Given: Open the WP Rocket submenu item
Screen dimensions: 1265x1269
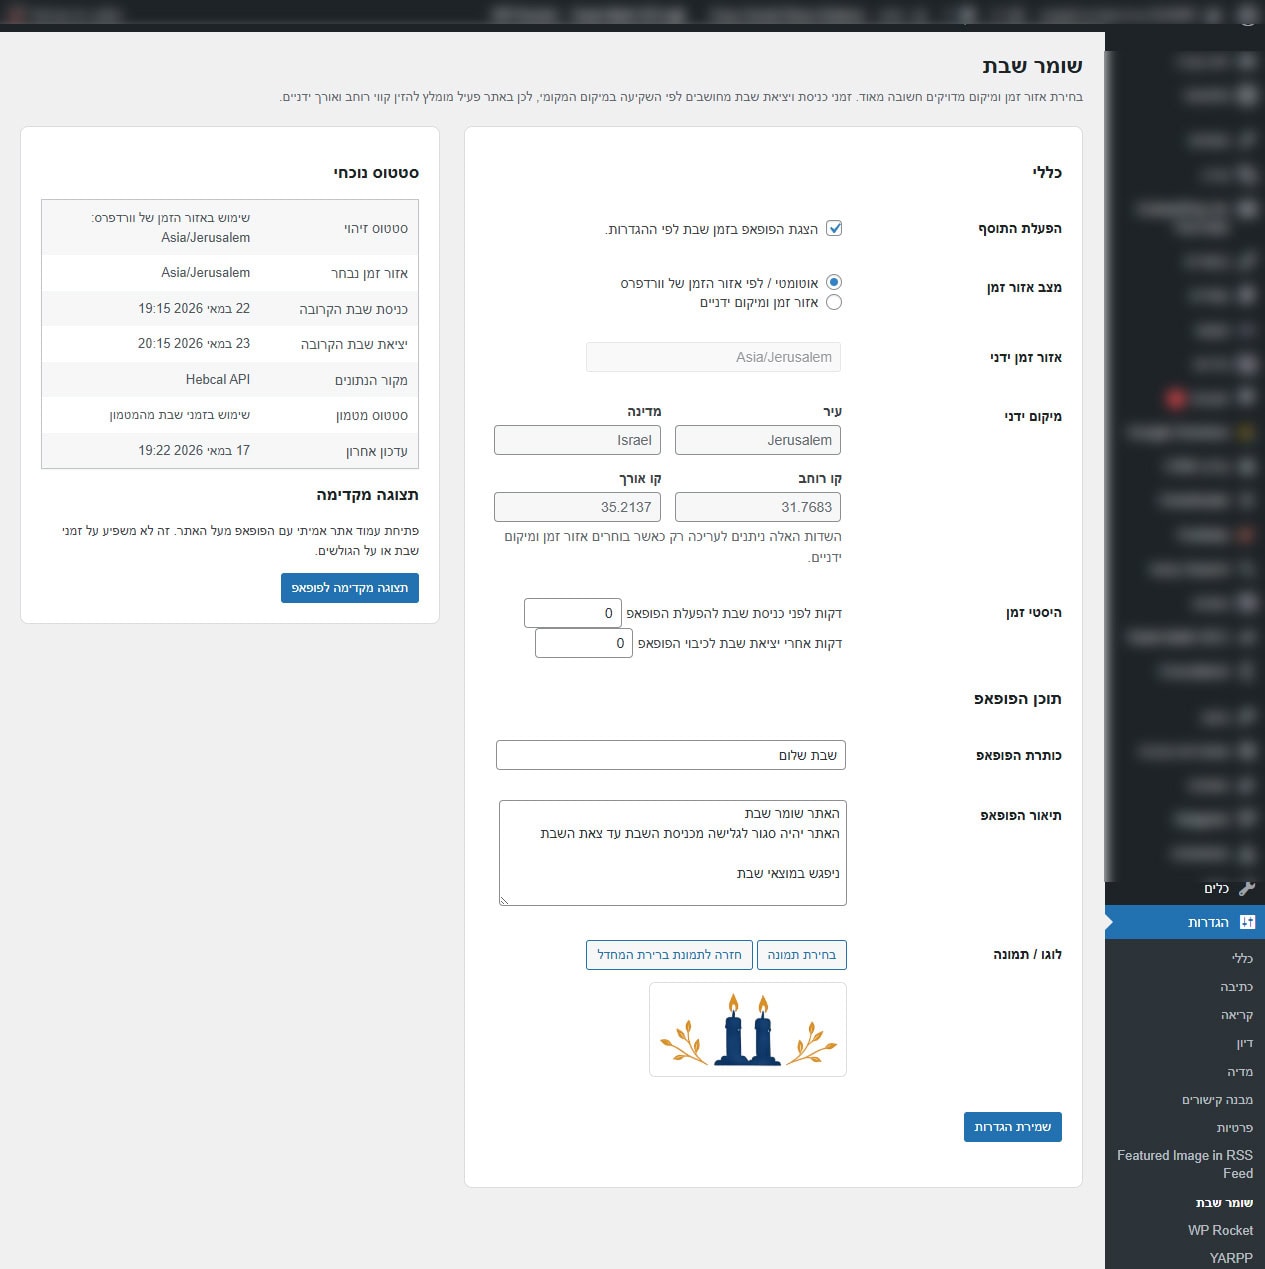Looking at the screenshot, I should point(1220,1230).
